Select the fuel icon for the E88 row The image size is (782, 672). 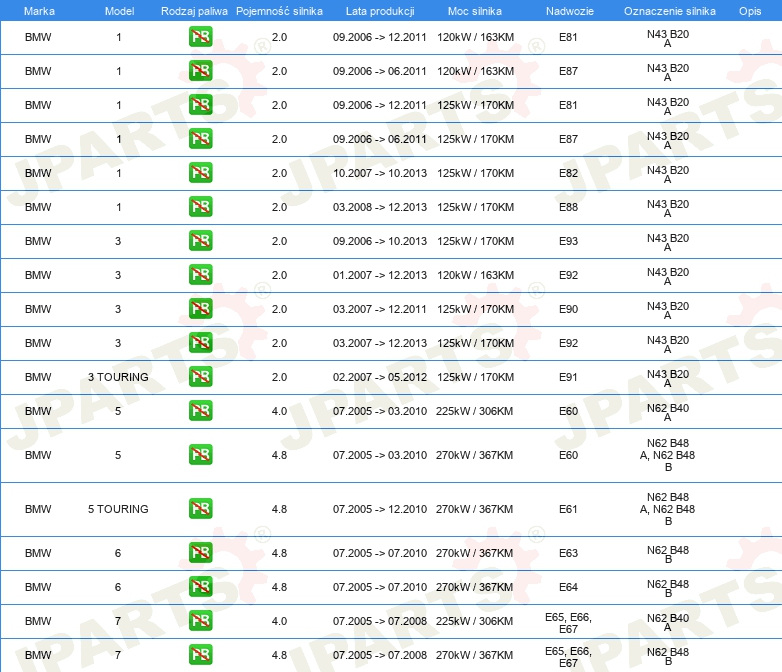pyautogui.click(x=200, y=207)
